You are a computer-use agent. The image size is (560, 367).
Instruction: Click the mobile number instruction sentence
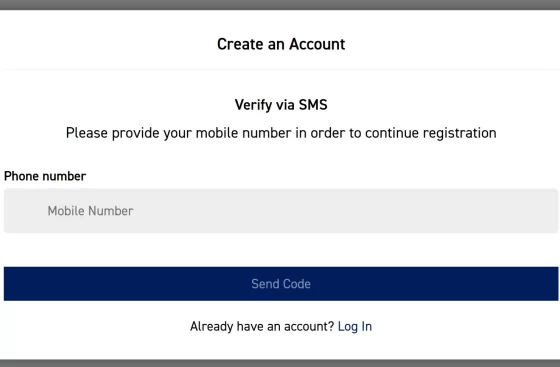tap(281, 133)
